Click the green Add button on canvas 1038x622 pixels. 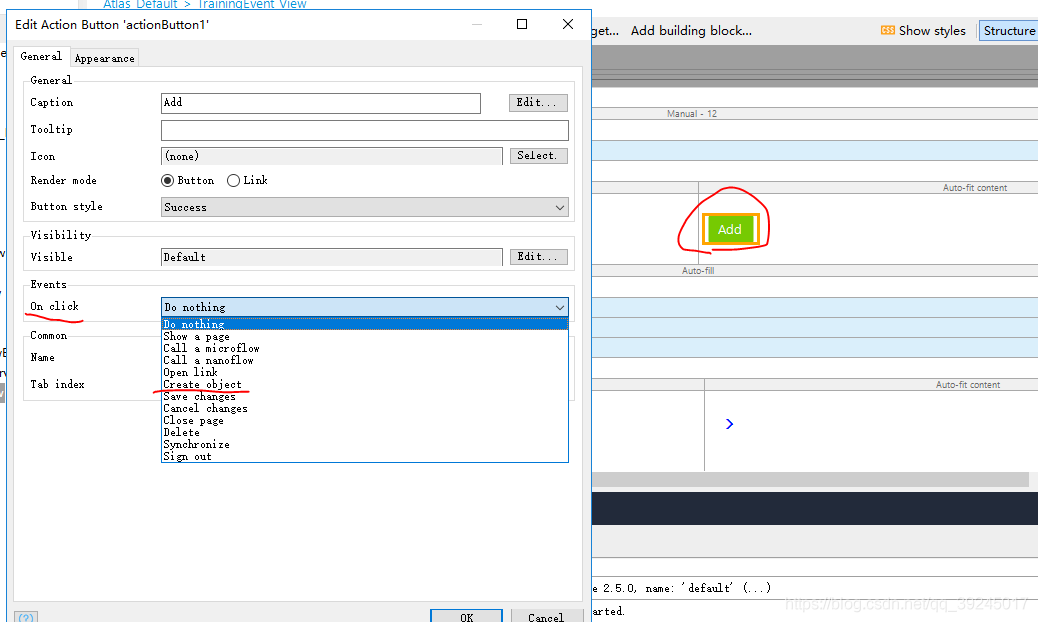click(x=730, y=229)
